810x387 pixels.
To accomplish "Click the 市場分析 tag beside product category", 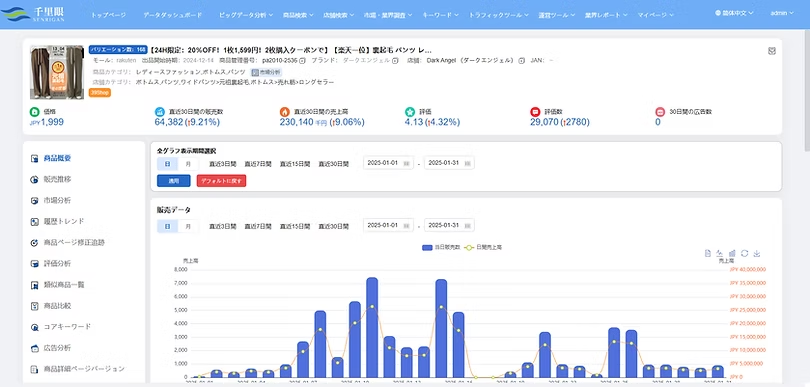I will tap(267, 72).
